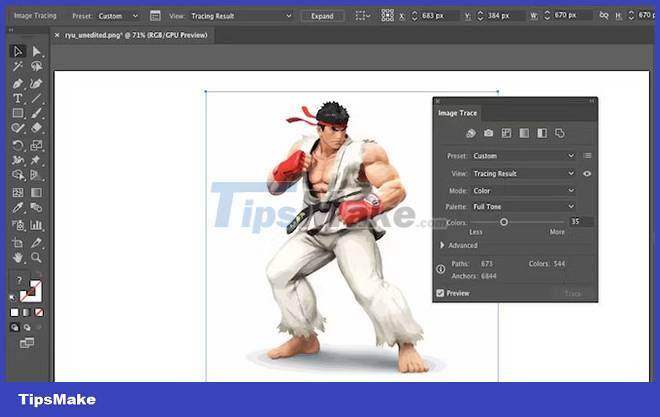Image resolution: width=660 pixels, height=417 pixels.
Task: Click the Colors value field showing 35
Action: (x=581, y=221)
